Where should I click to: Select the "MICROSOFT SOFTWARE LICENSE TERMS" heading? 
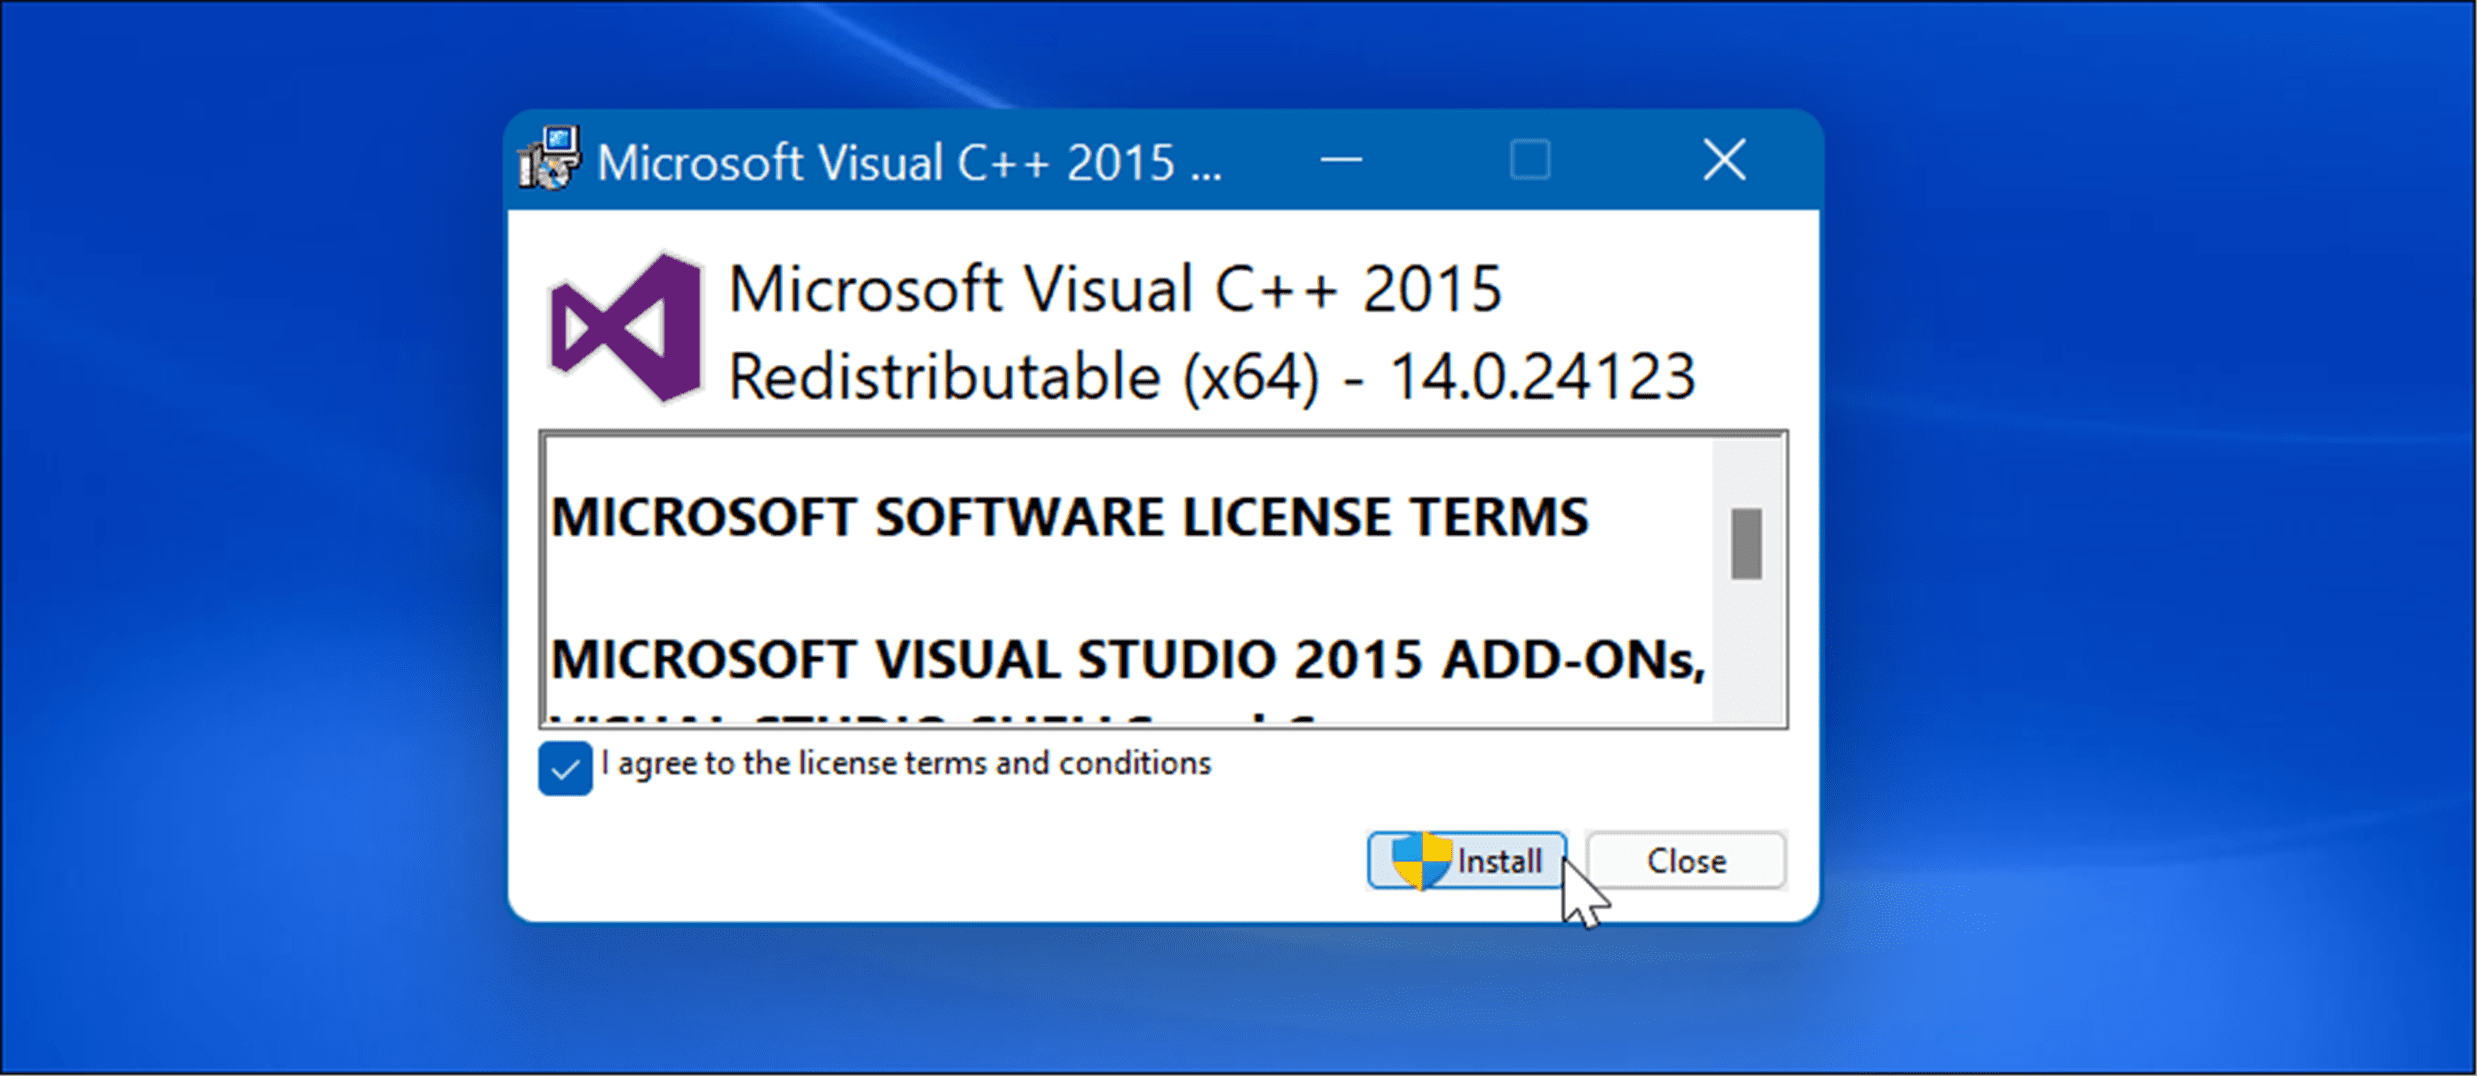tap(1072, 517)
